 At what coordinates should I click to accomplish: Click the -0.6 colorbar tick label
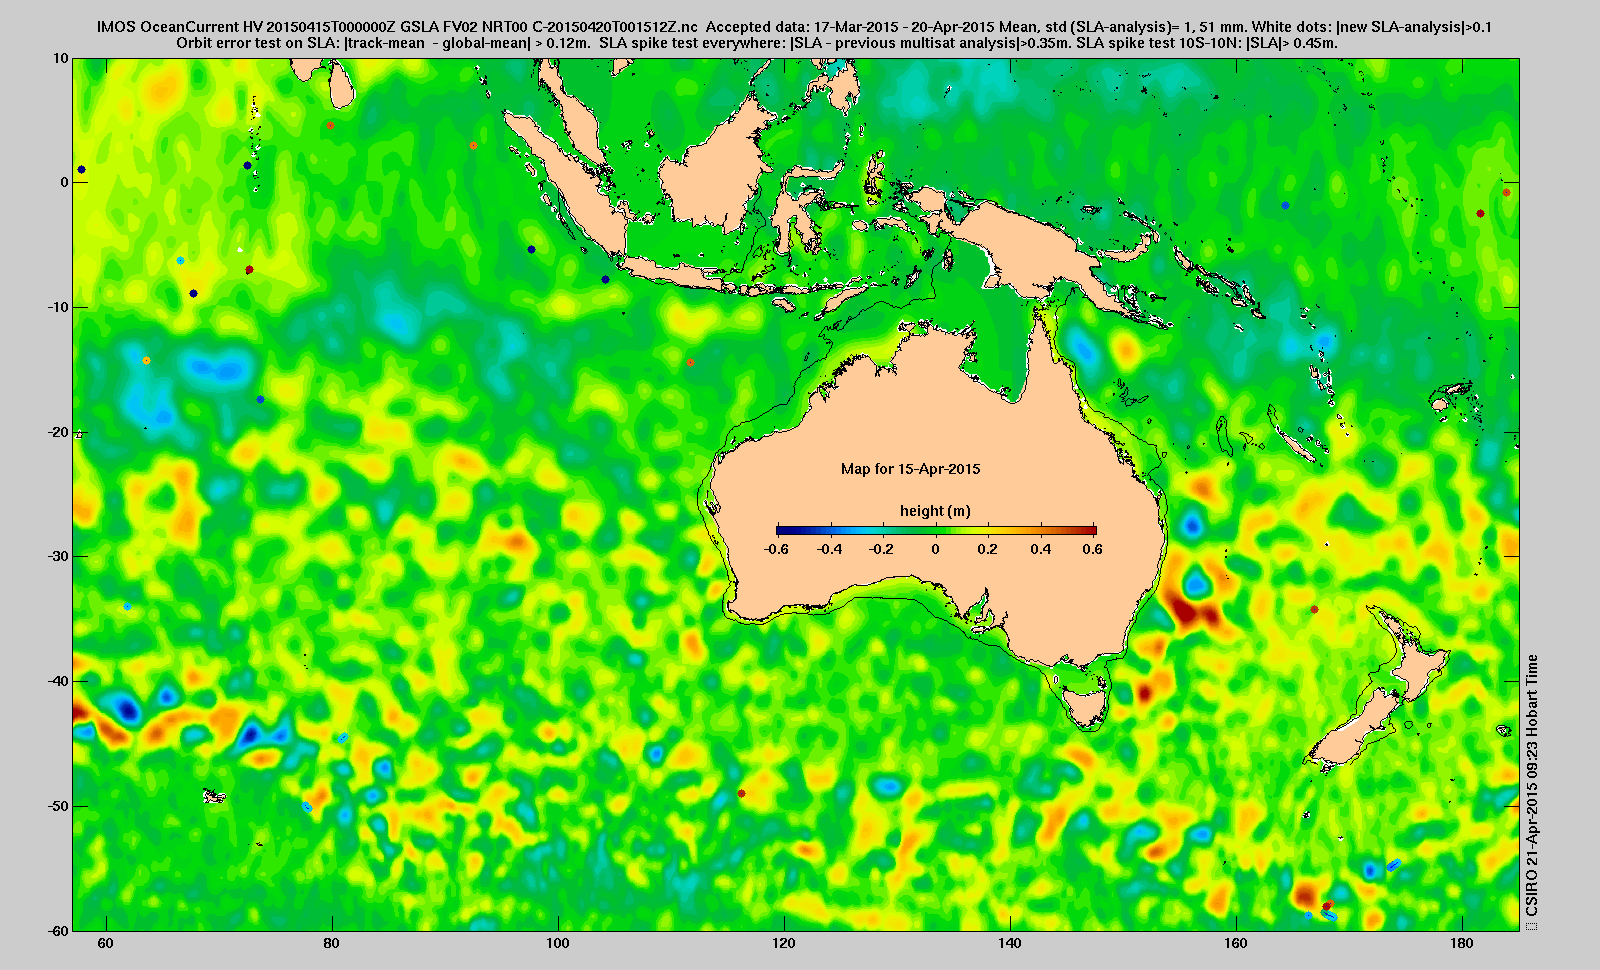(776, 549)
